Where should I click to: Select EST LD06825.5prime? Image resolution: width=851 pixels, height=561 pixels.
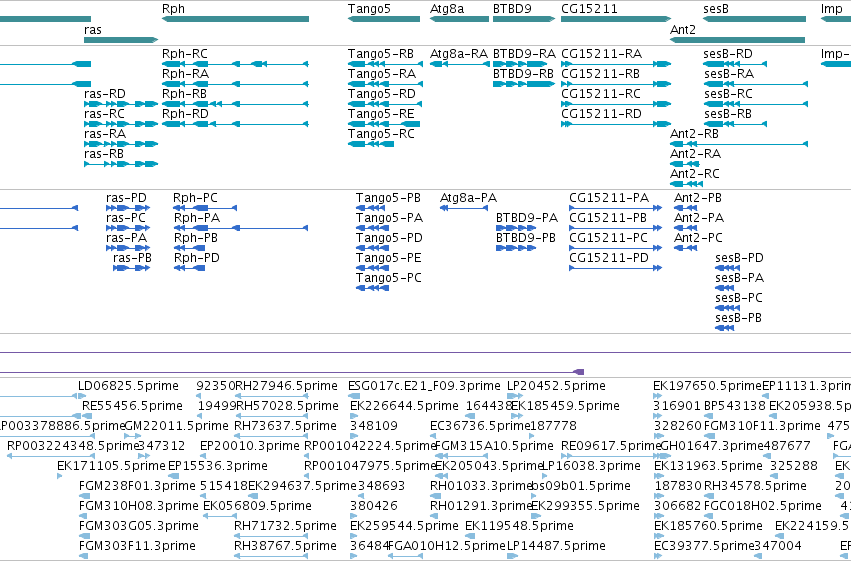click(82, 396)
